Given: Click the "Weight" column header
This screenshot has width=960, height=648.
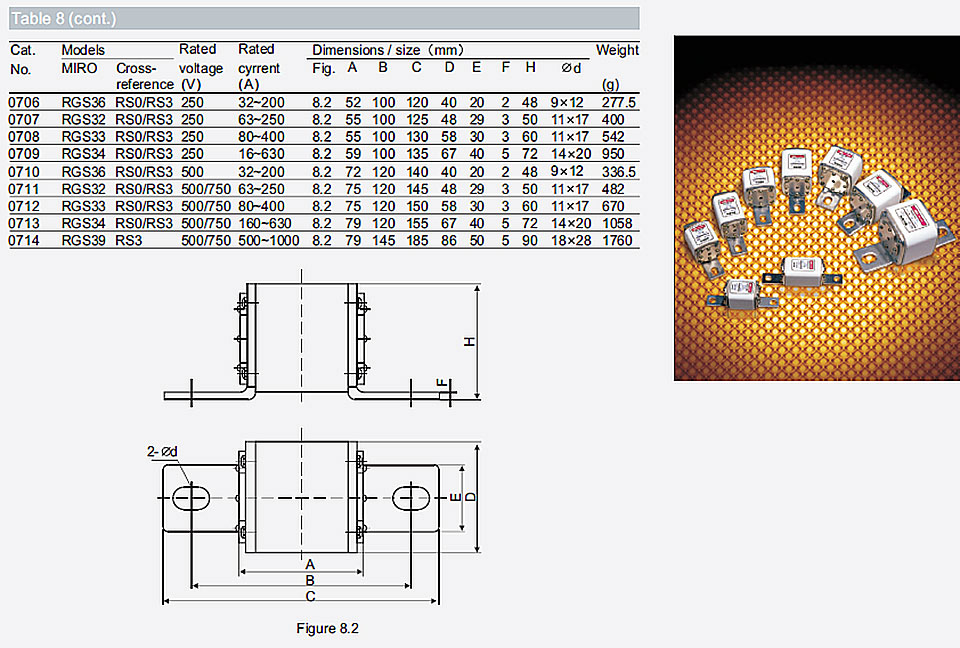Looking at the screenshot, I should 617,50.
